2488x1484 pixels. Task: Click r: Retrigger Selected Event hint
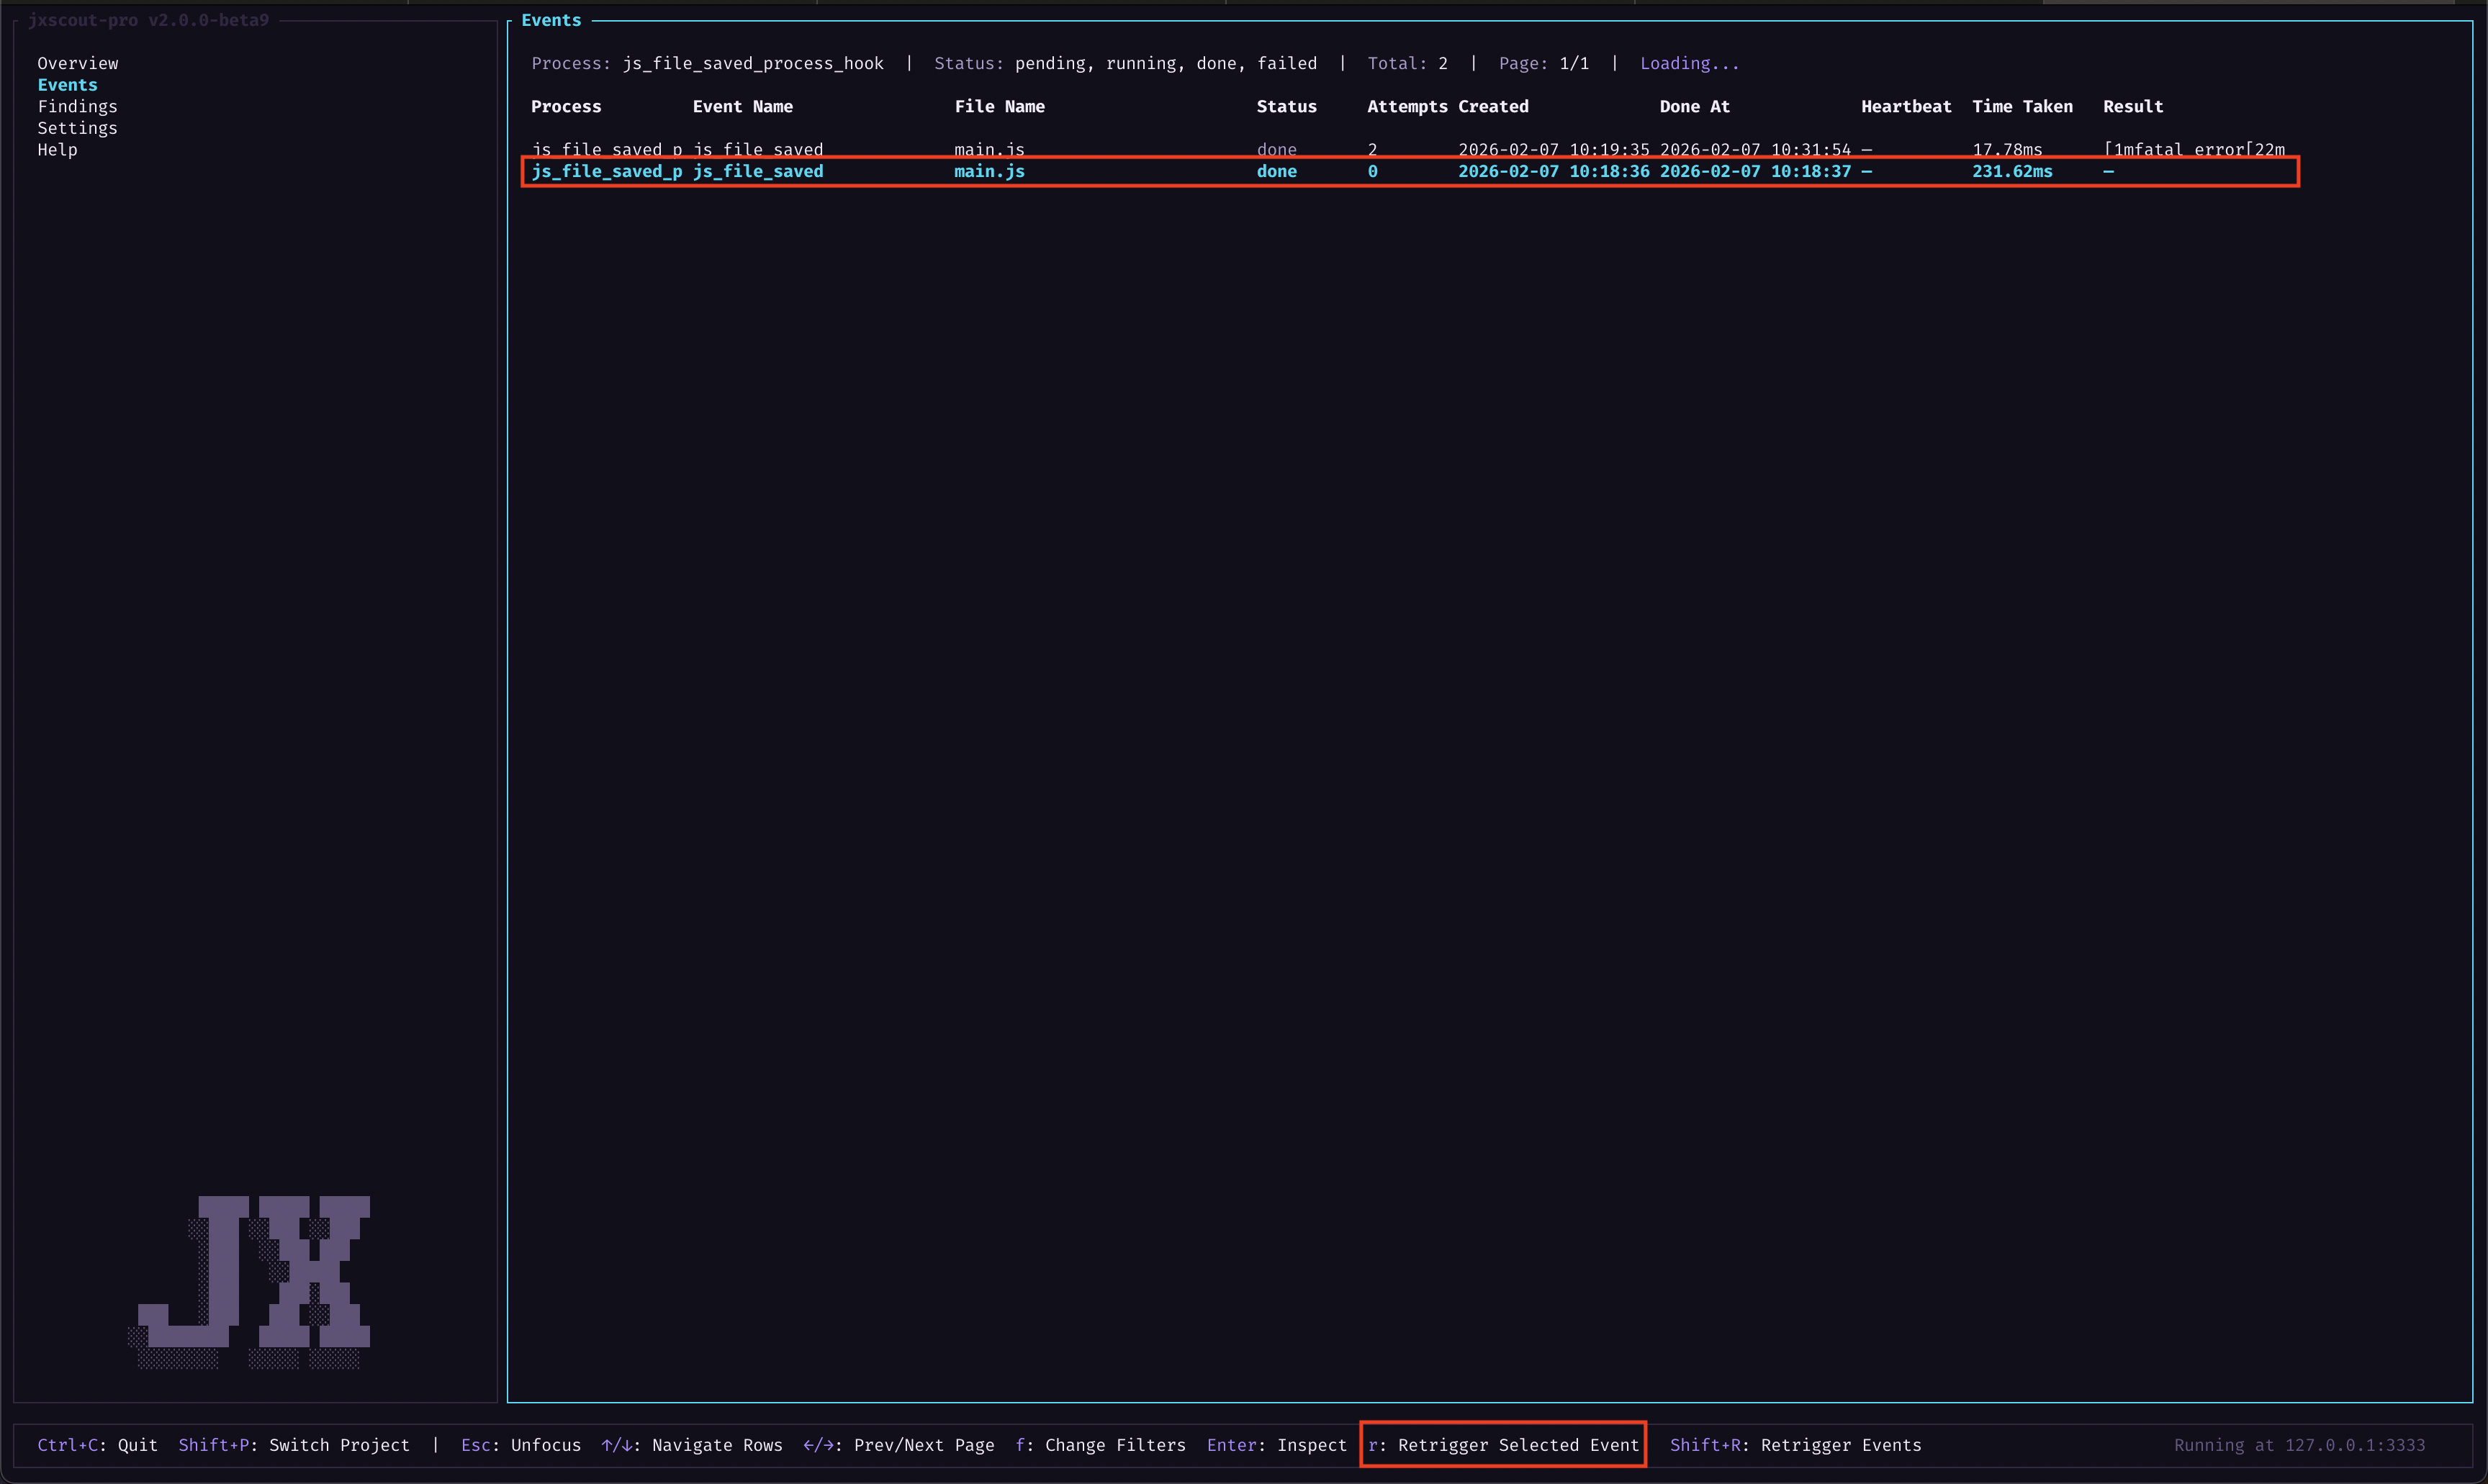tap(1503, 1445)
